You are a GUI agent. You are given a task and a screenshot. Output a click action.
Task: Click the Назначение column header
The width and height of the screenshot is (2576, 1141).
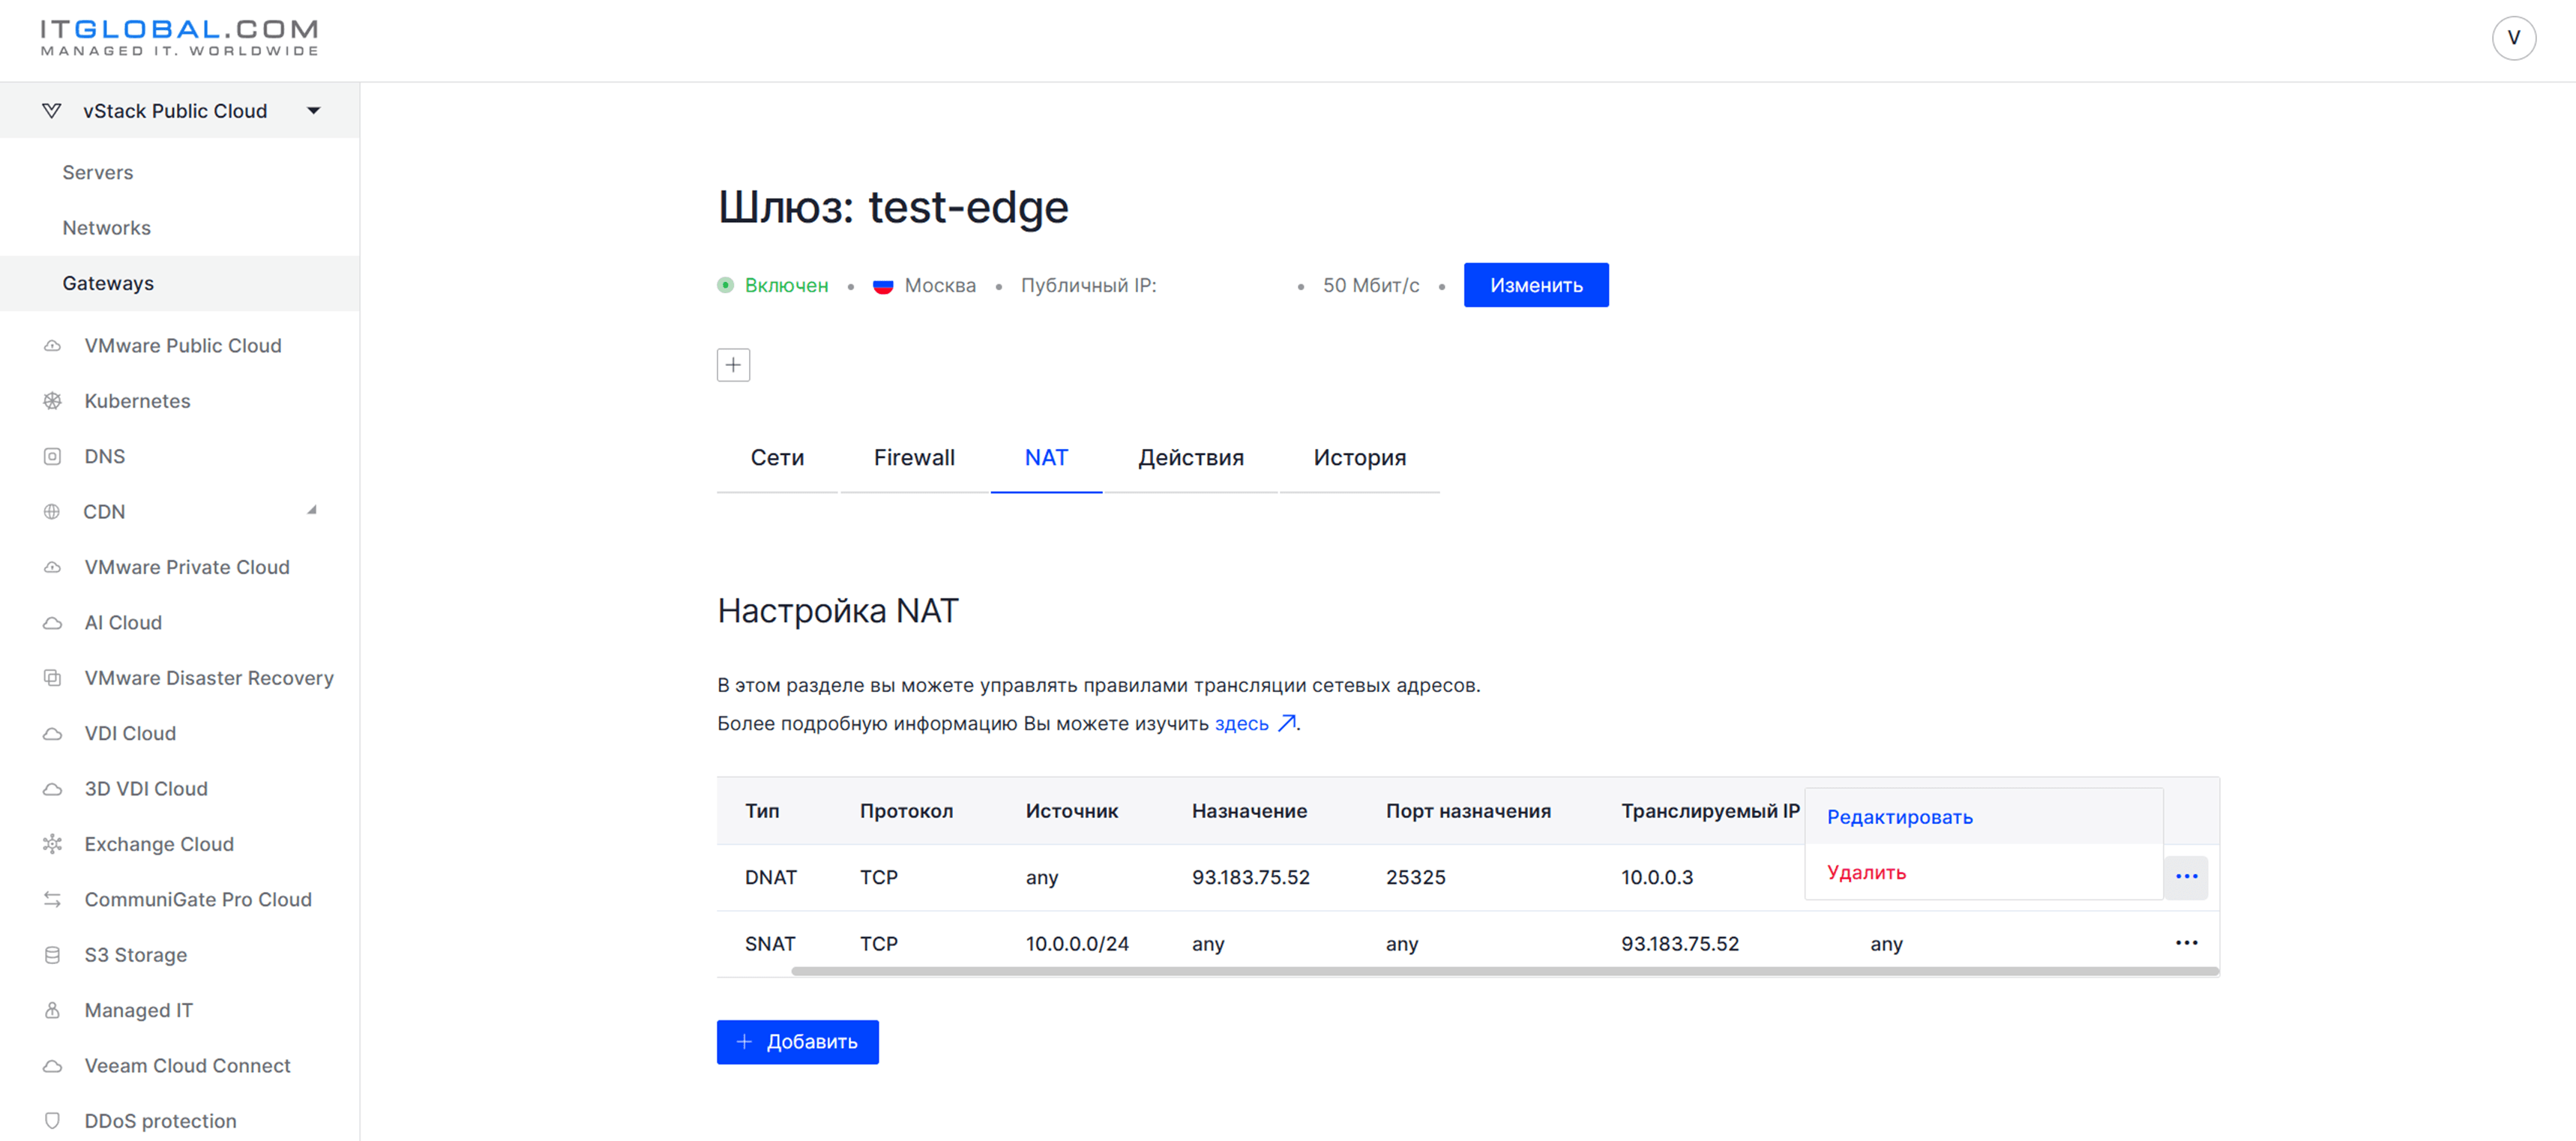click(x=1249, y=811)
